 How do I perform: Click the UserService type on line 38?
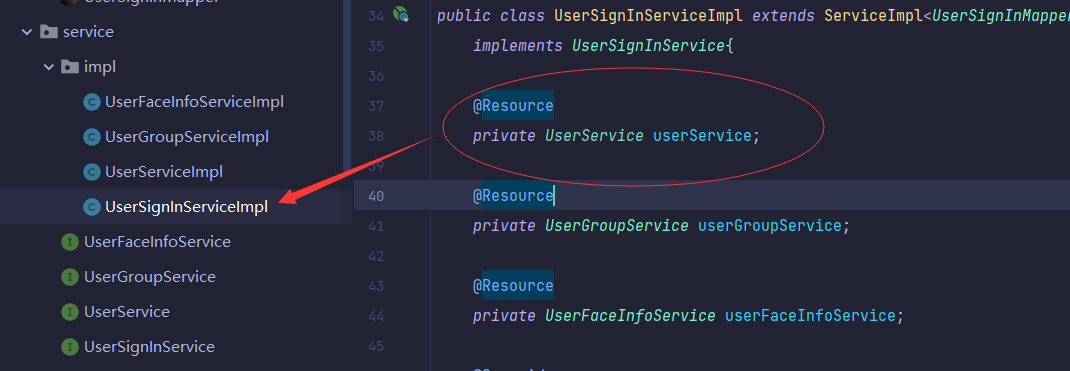click(594, 136)
